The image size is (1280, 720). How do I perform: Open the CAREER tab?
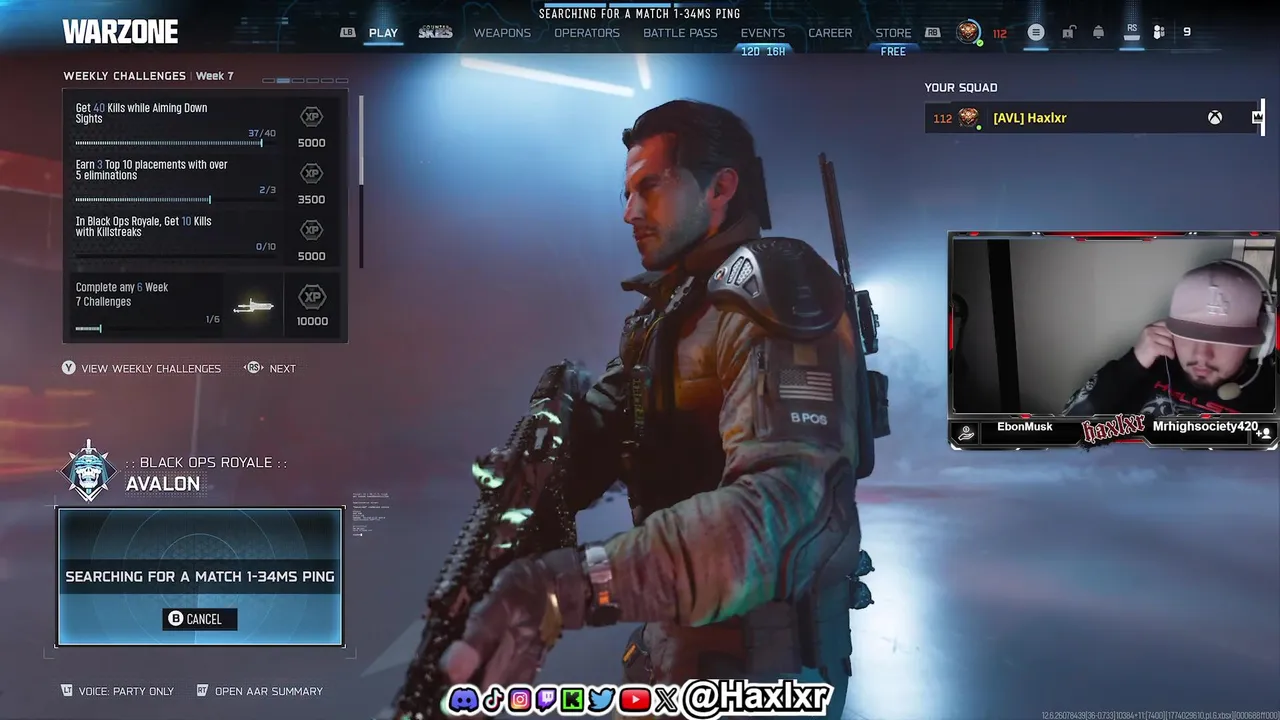(x=830, y=33)
